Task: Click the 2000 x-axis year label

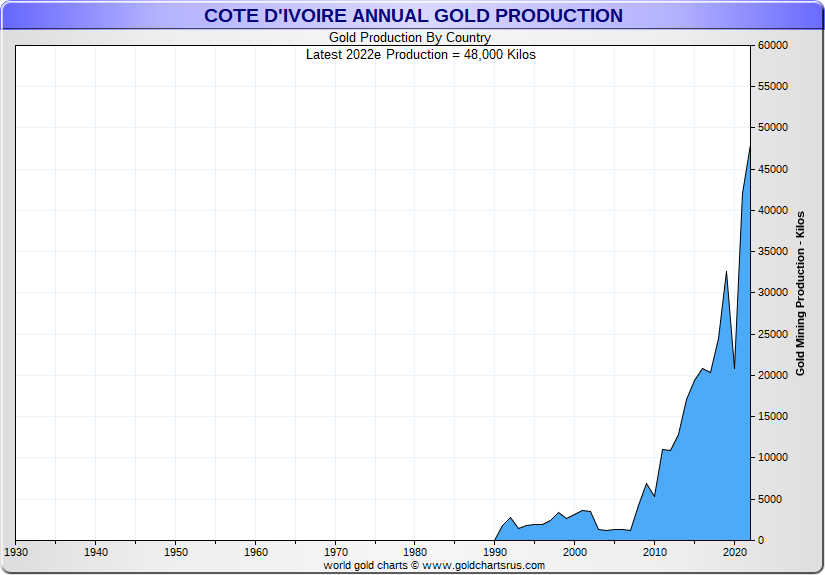Action: [575, 552]
